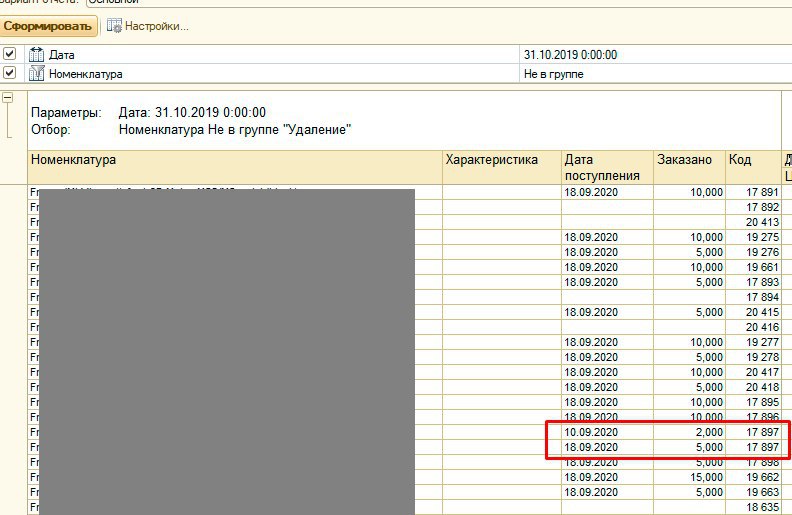Select code cell 19 278
Screen dimensions: 792x515
(x=753, y=357)
